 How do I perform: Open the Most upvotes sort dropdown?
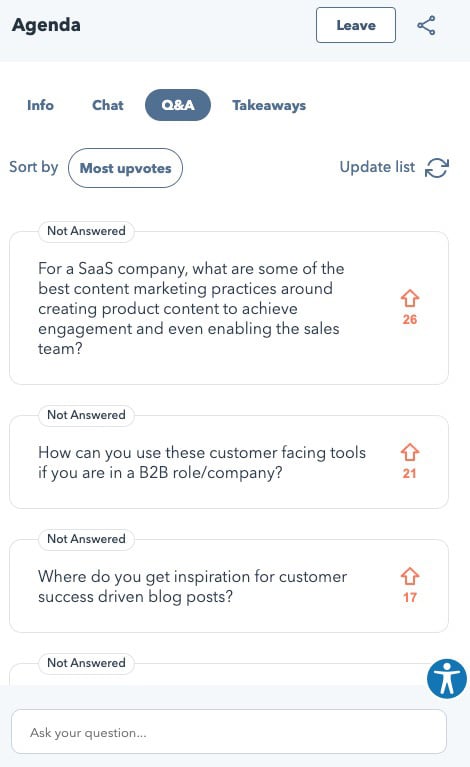[x=125, y=168]
